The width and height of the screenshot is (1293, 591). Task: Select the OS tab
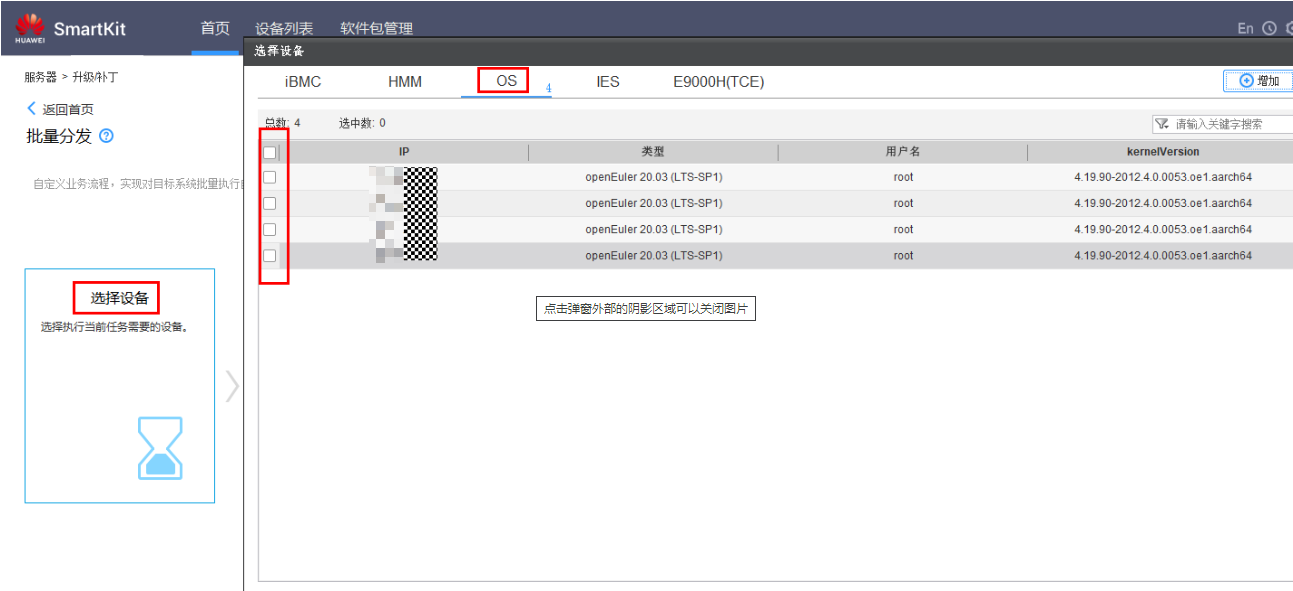507,81
